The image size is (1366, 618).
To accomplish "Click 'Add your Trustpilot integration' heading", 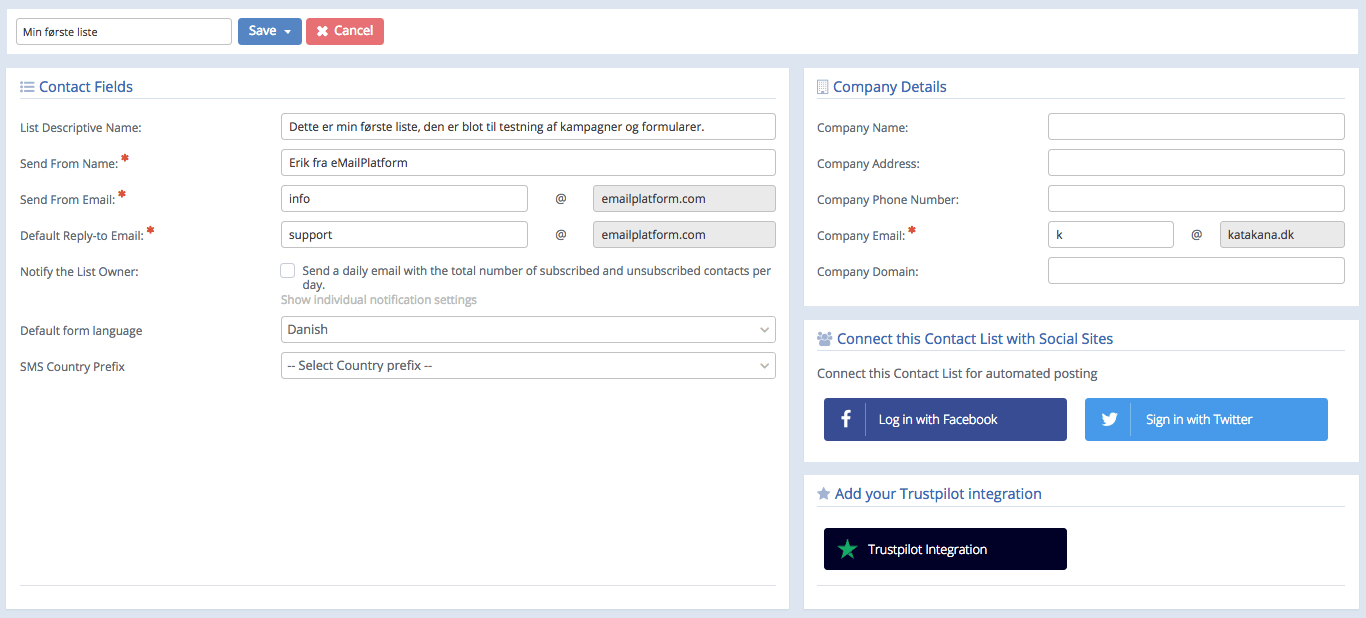I will [938, 494].
